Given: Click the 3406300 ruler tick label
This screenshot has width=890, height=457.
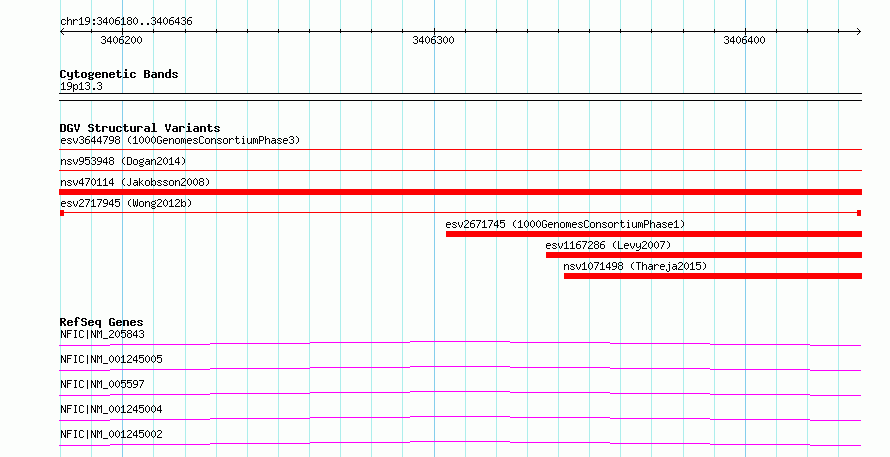Looking at the screenshot, I should point(433,40).
